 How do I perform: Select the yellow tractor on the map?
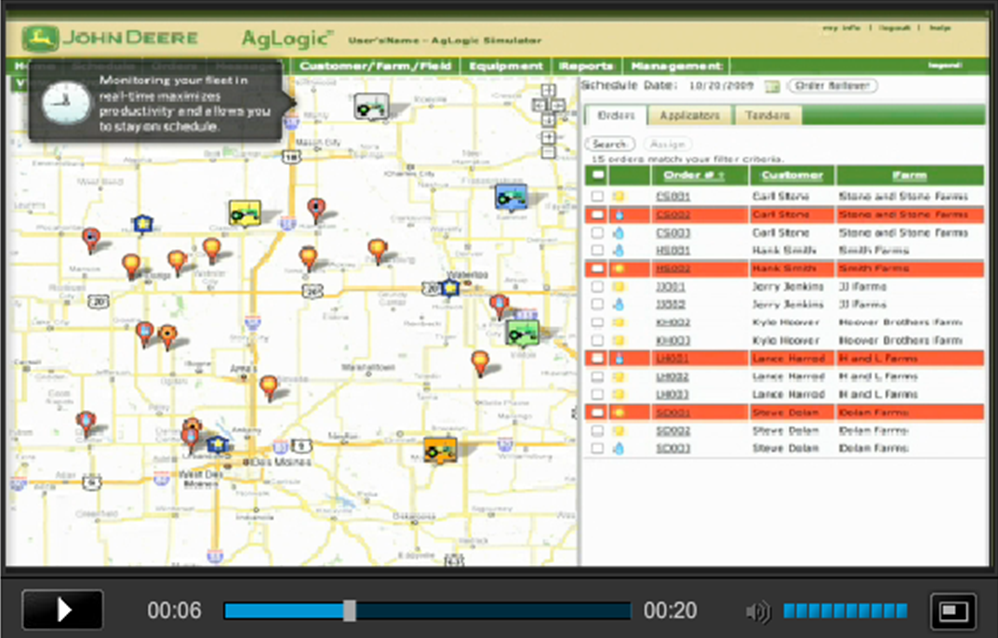[245, 213]
